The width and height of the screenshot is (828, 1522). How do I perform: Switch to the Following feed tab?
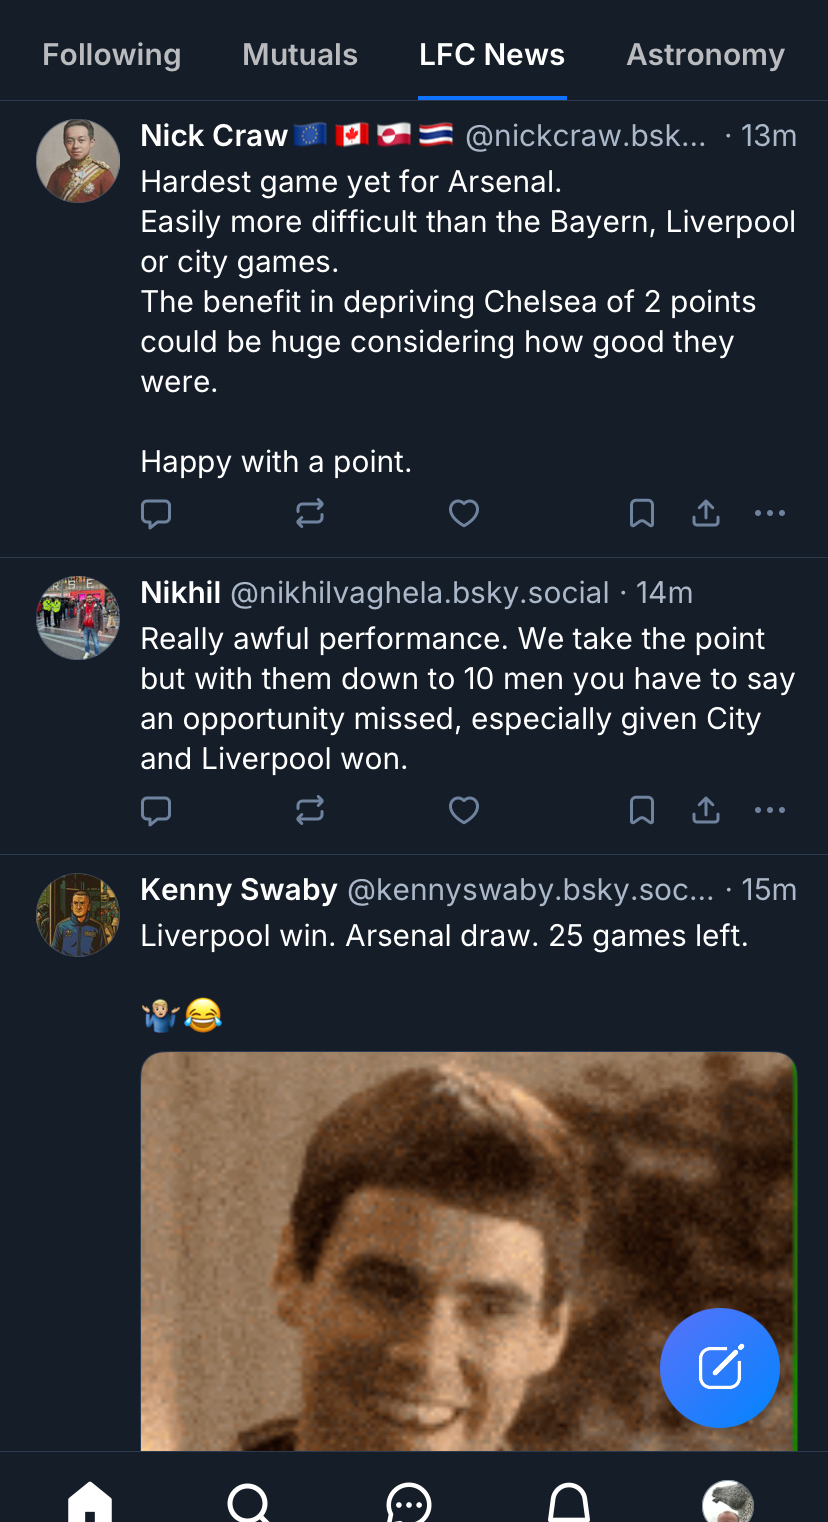coord(112,55)
